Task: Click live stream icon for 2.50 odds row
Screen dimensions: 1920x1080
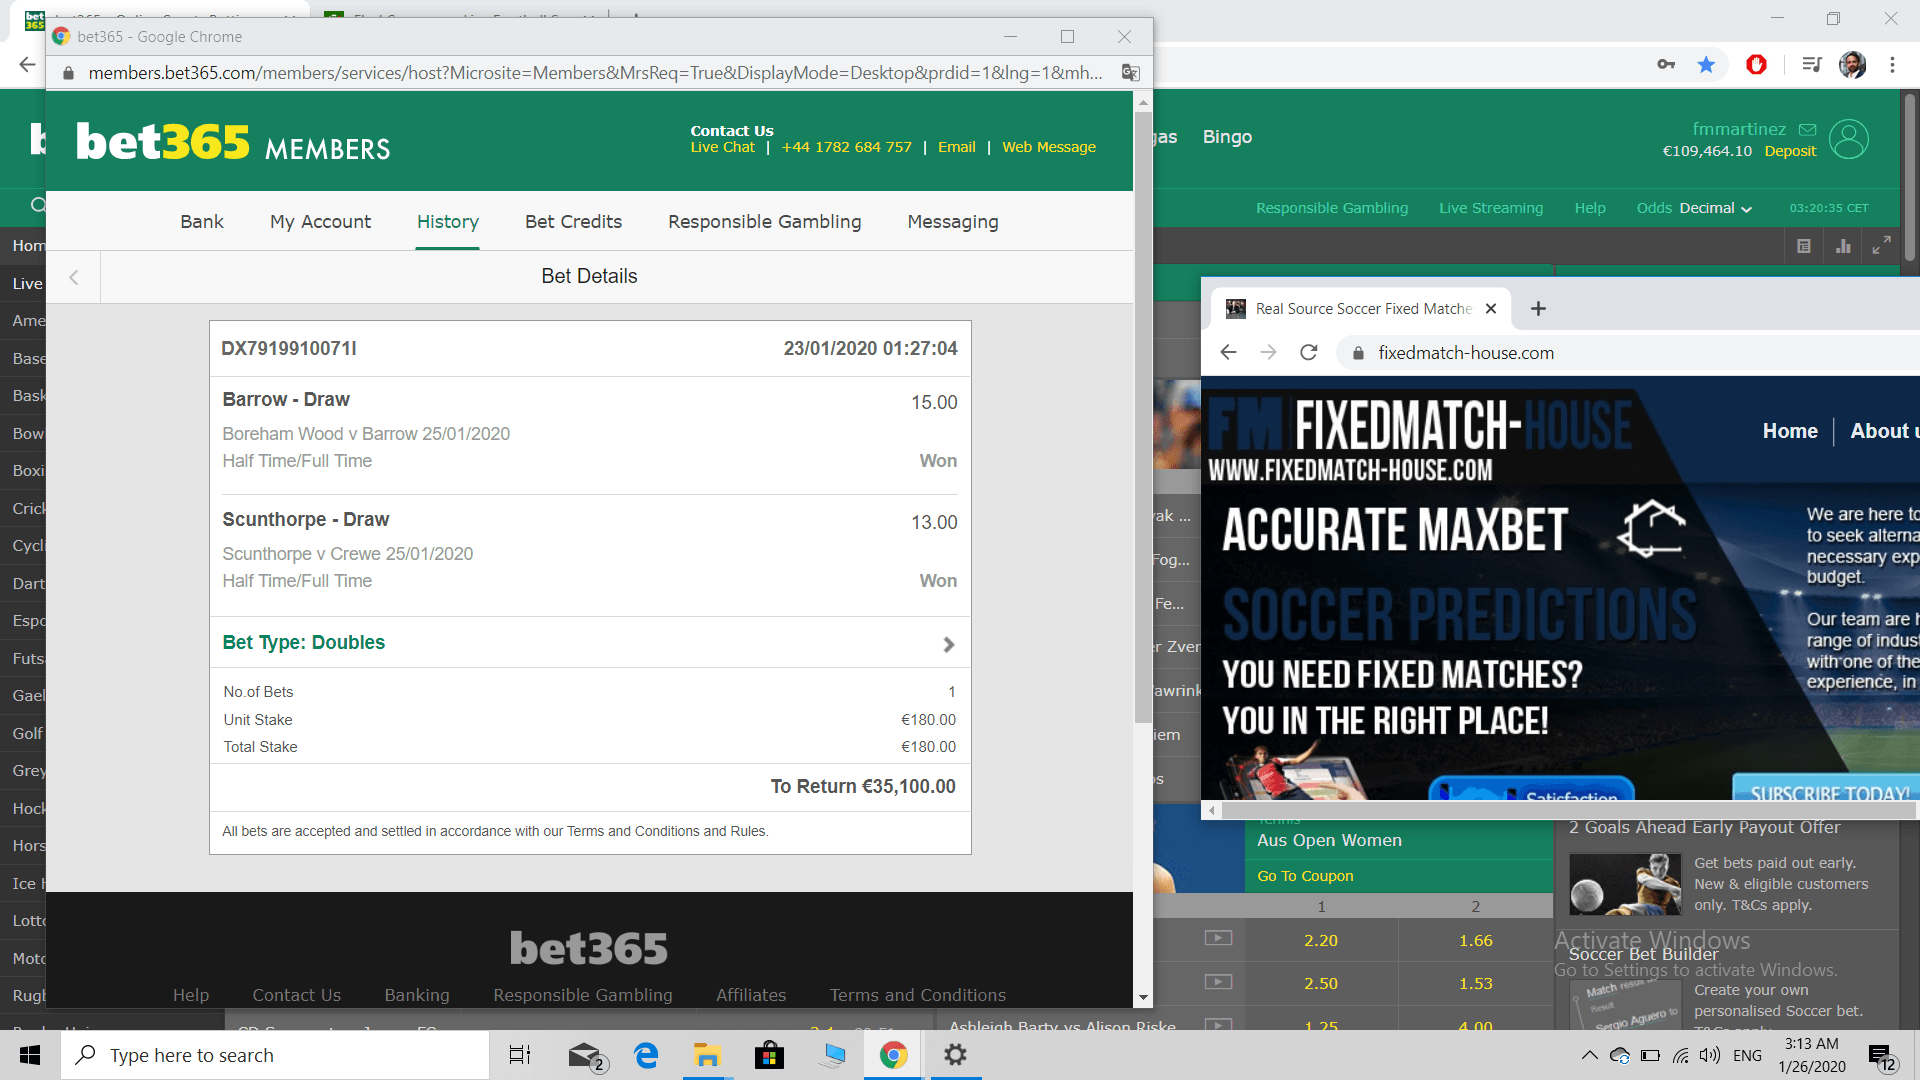Action: 1218,982
